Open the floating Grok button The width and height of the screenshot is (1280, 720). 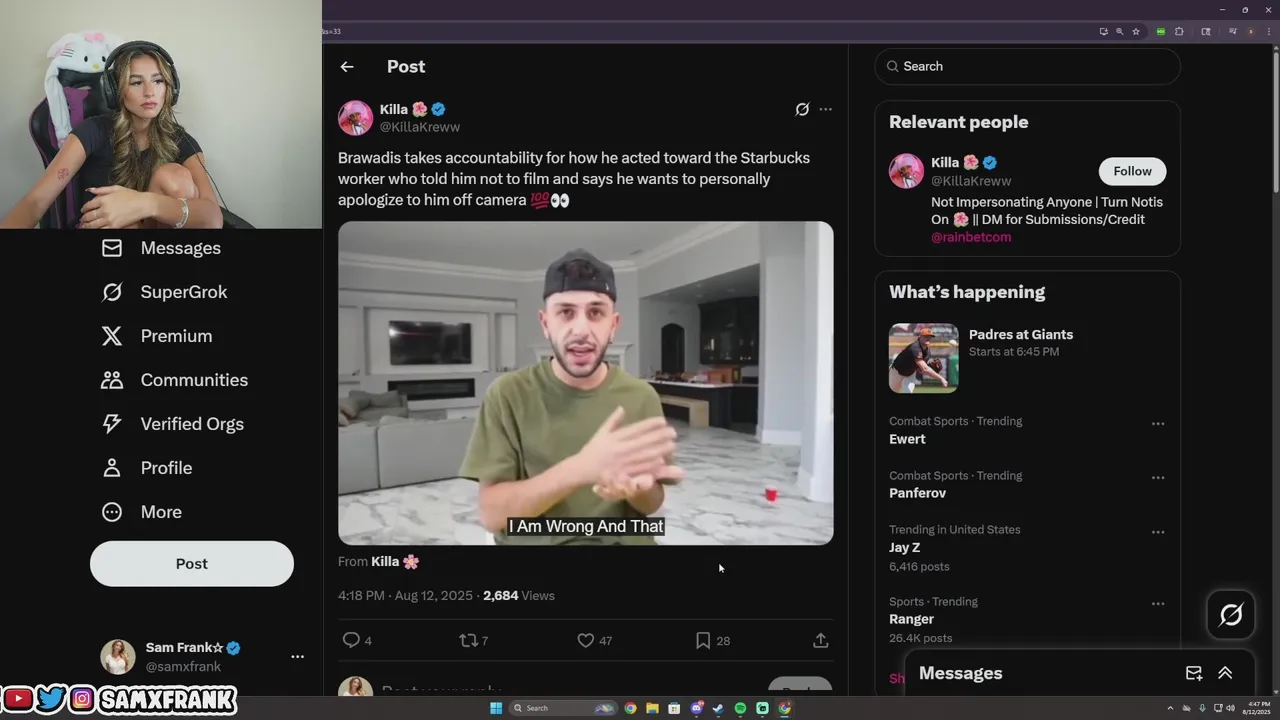pos(1231,614)
